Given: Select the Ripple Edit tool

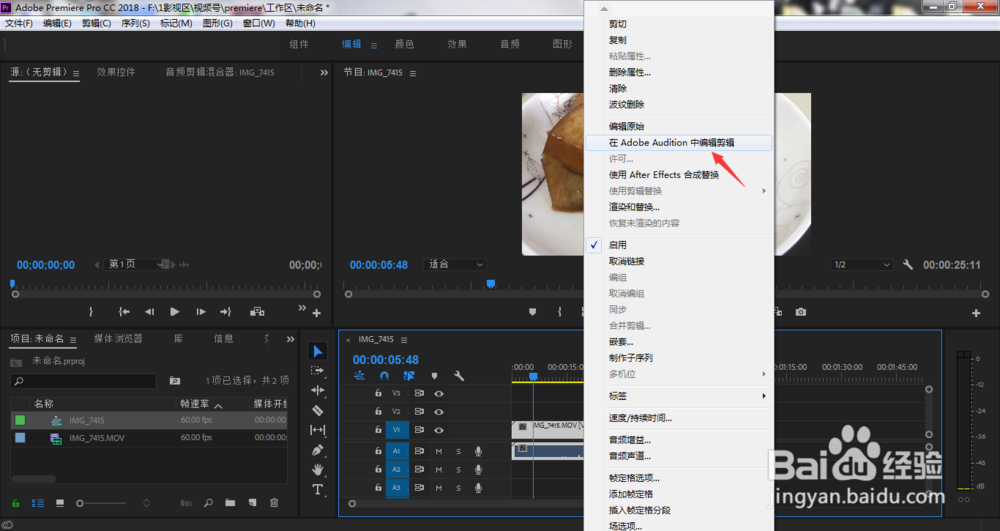Looking at the screenshot, I should (318, 390).
